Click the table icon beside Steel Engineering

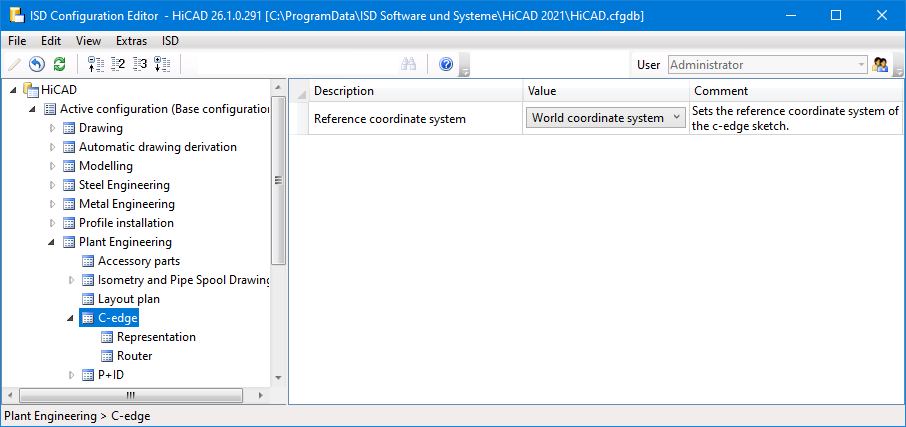[x=69, y=185]
